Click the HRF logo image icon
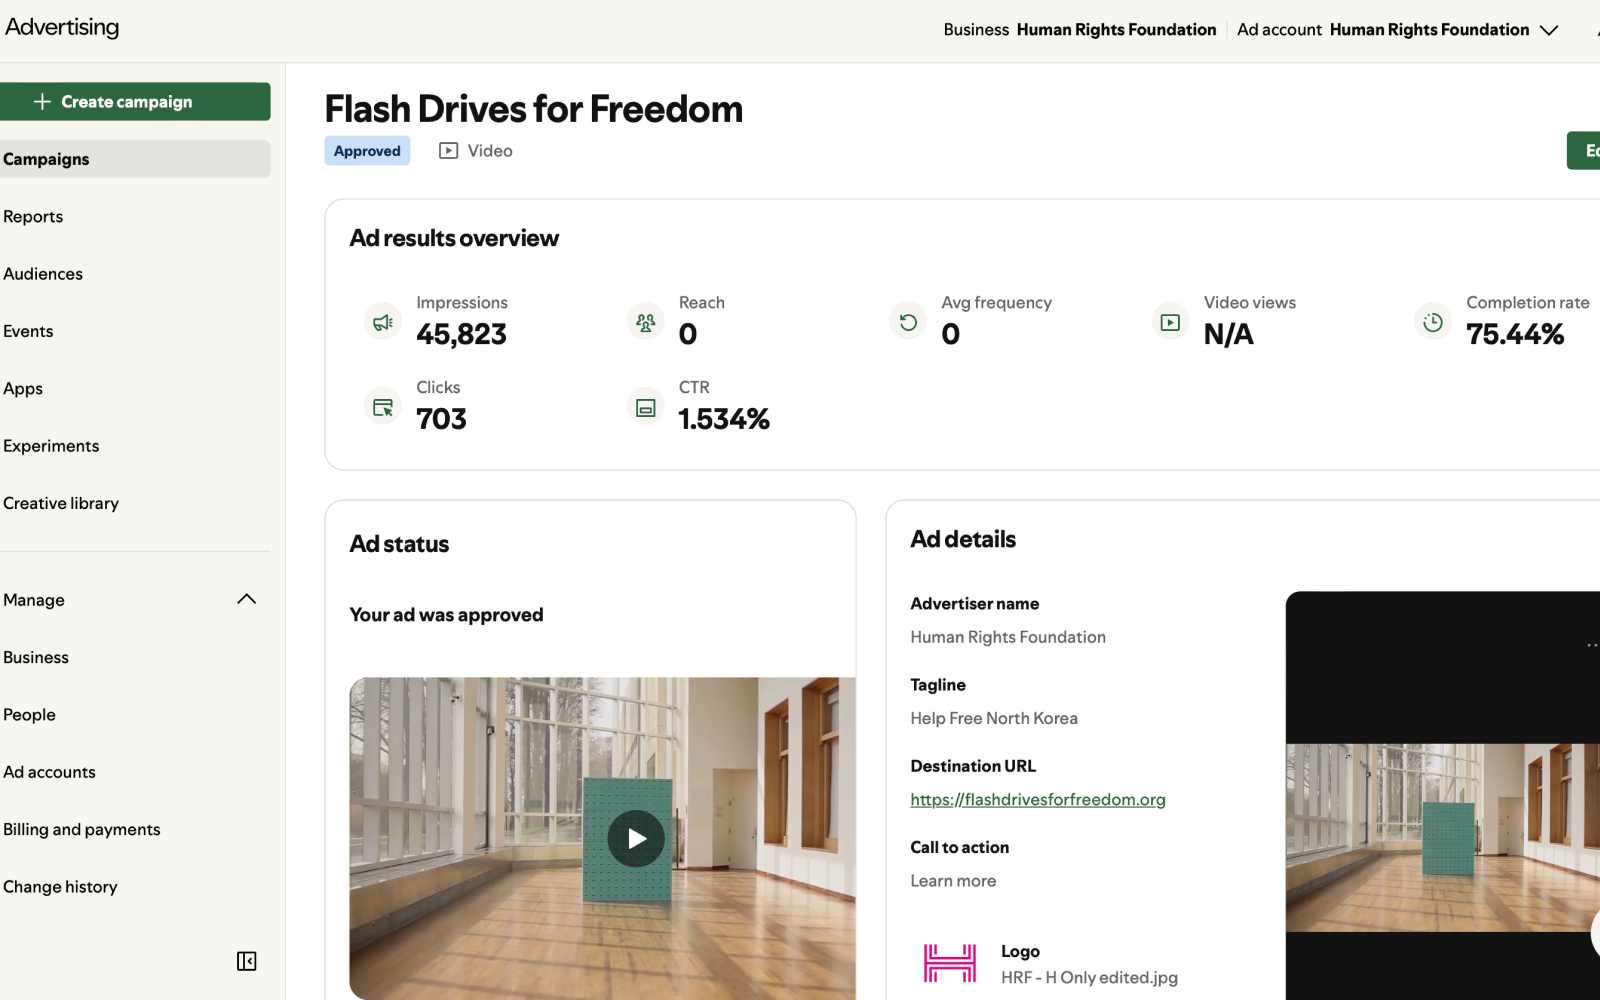Viewport: 1600px width, 1000px height. 949,963
